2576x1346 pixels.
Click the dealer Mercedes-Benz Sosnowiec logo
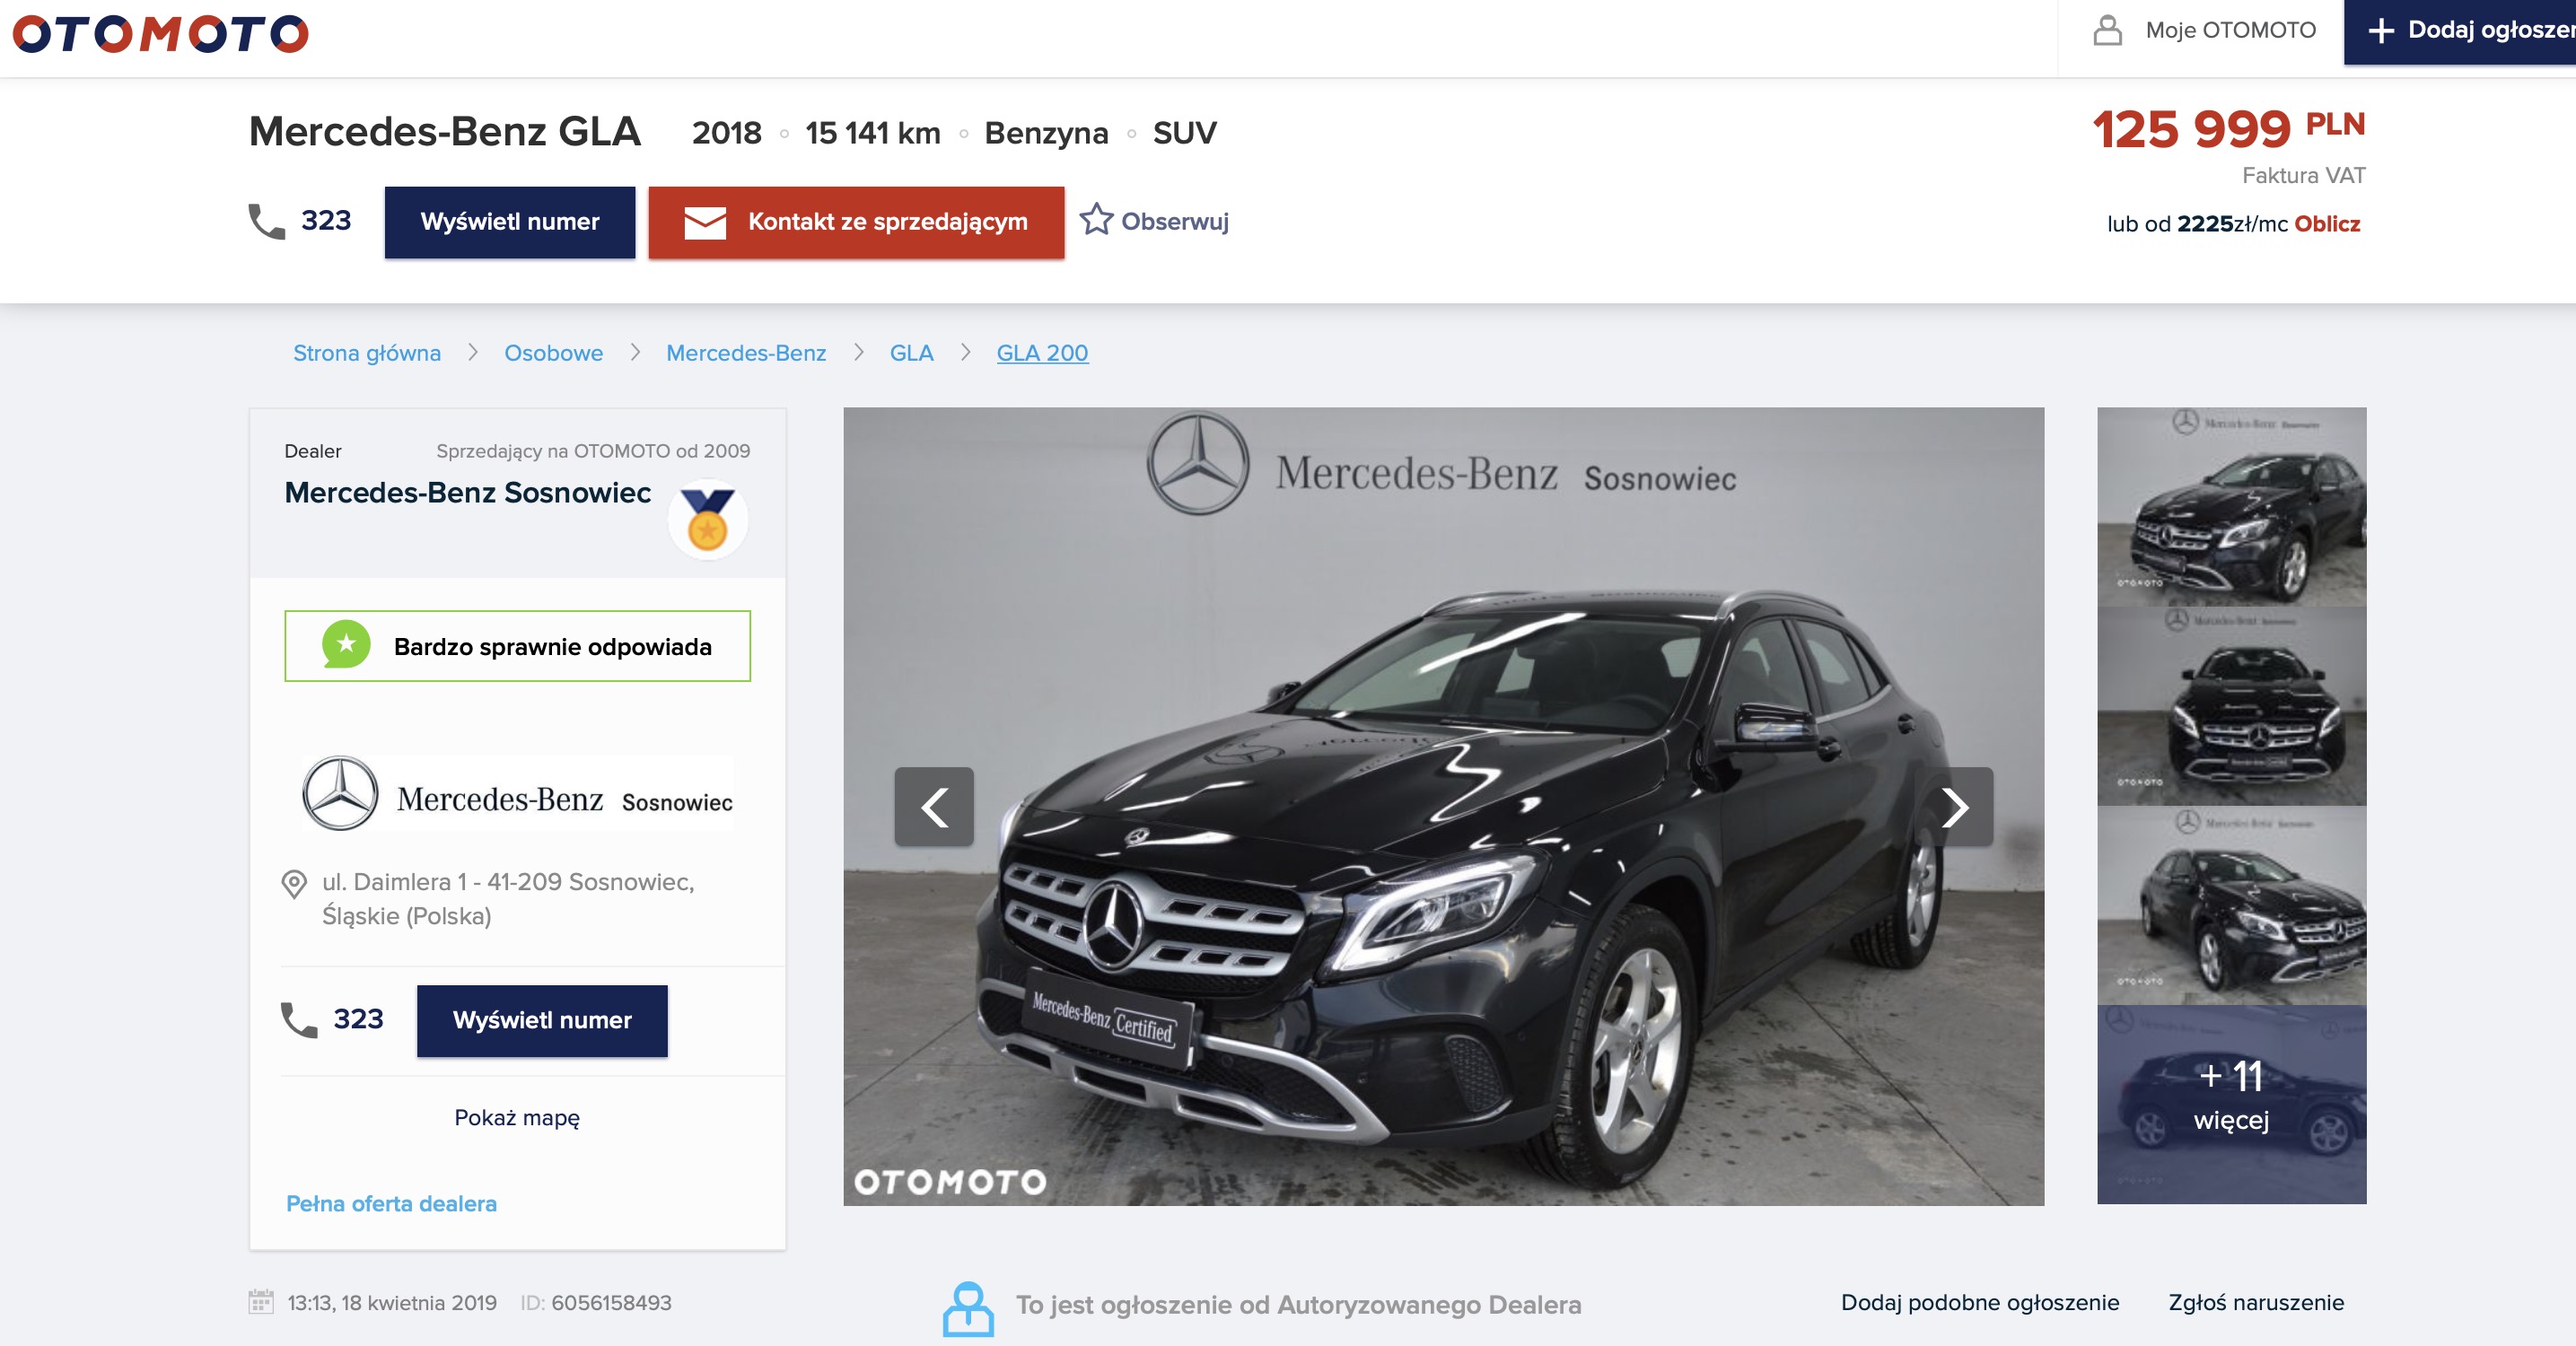tap(517, 794)
